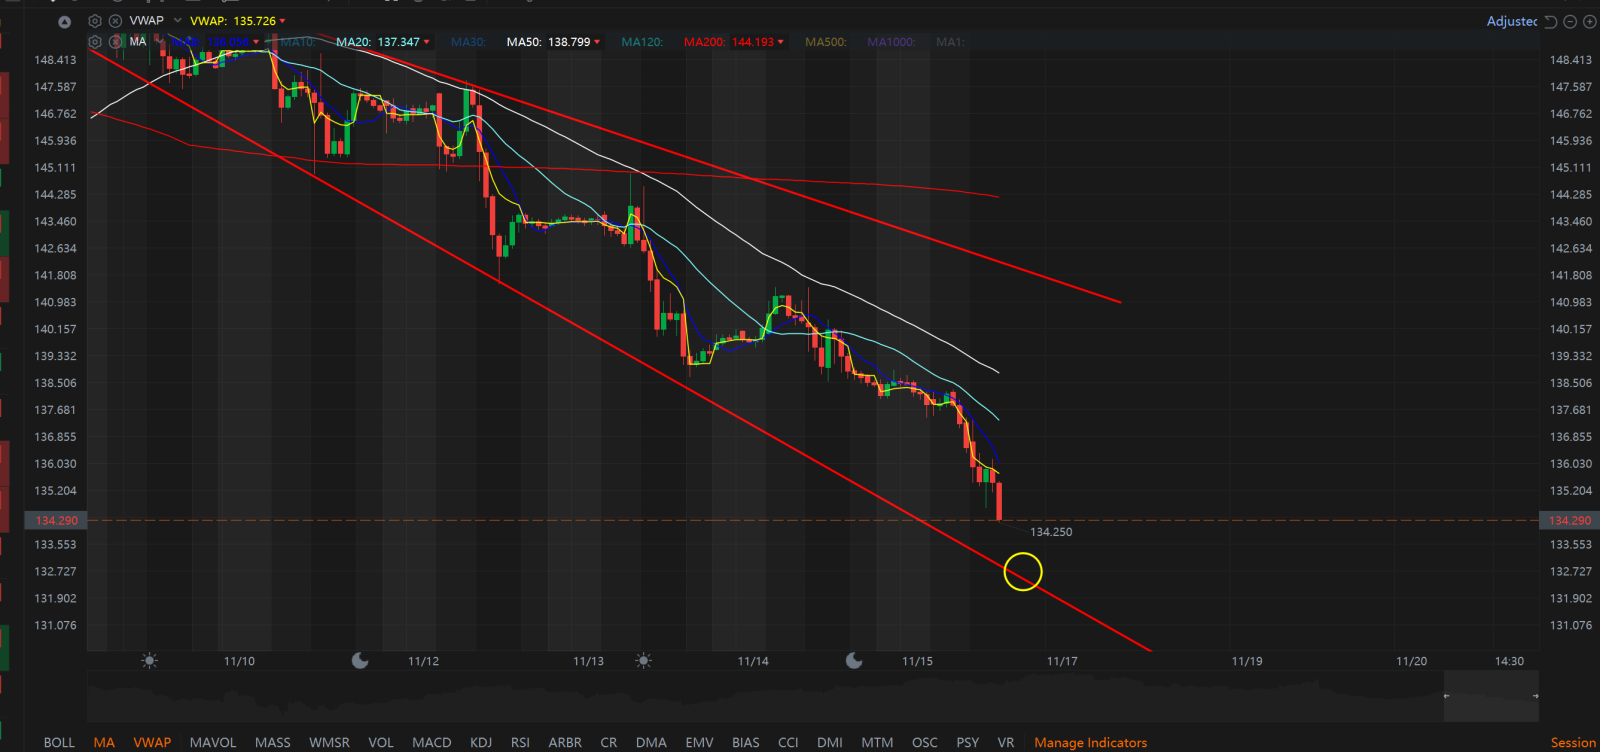The image size is (1600, 752).
Task: Click the undo/reset zoom arrow icon
Action: (x=1551, y=21)
